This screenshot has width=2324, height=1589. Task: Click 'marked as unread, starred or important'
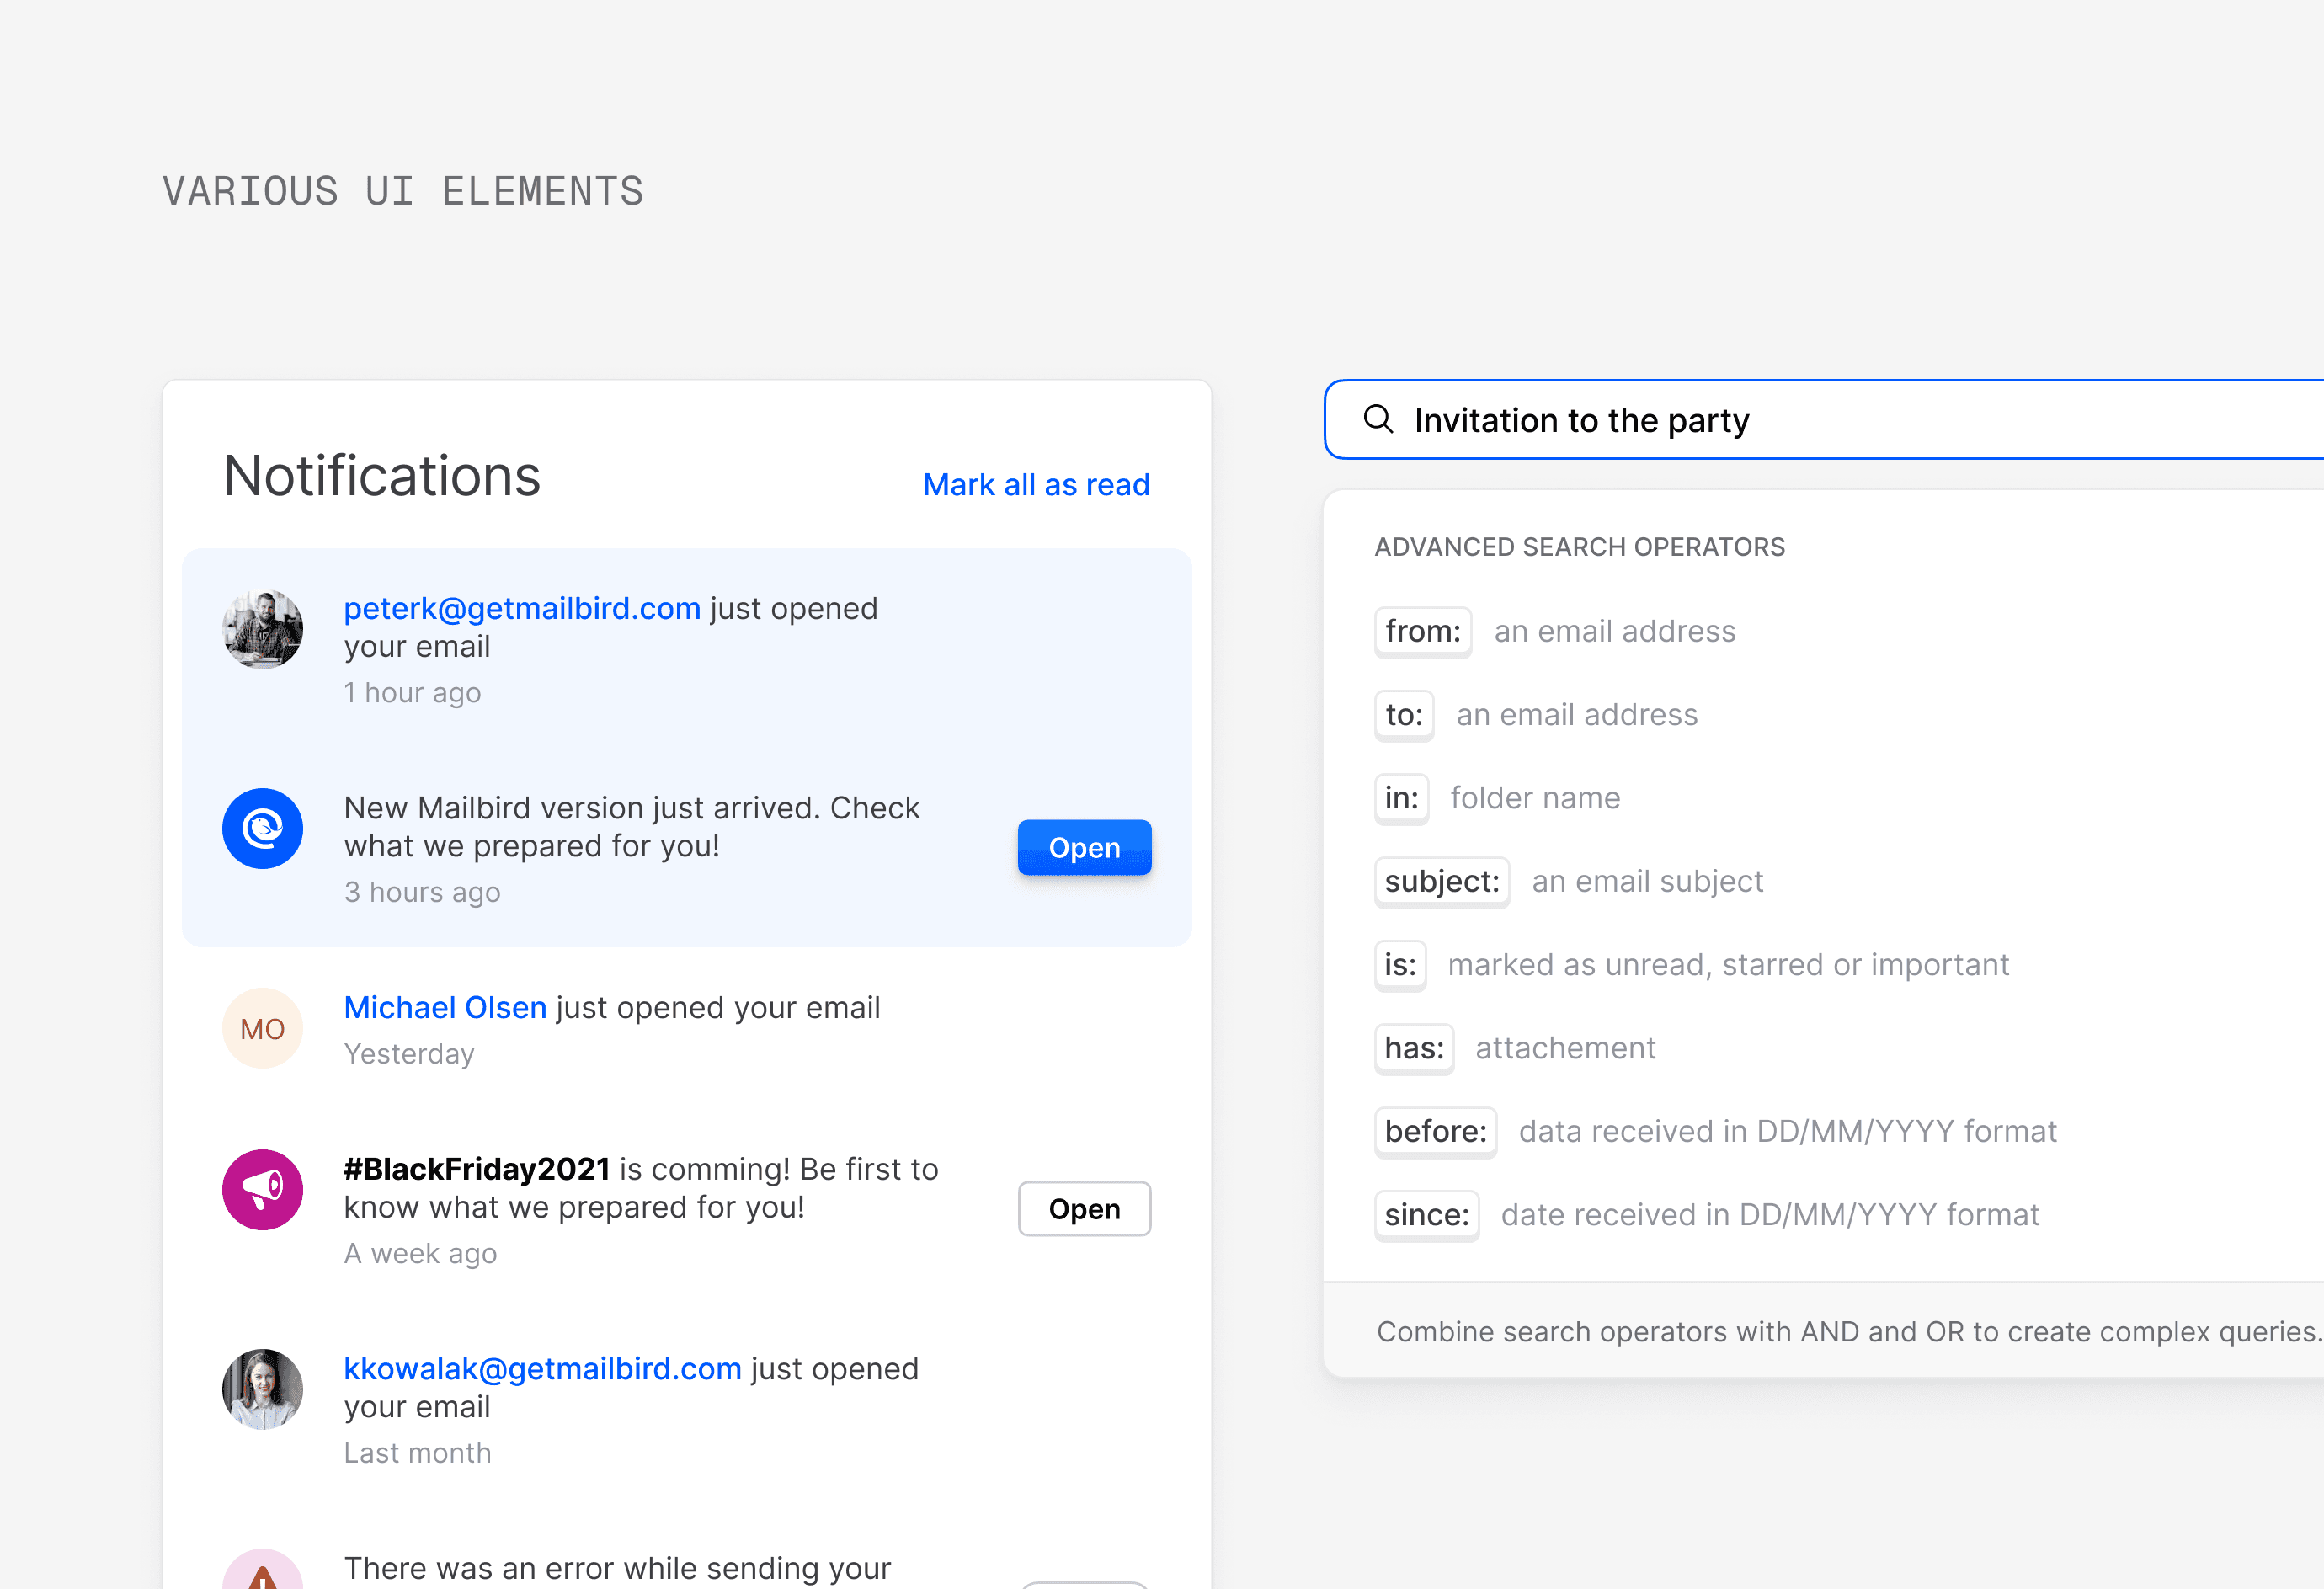(1728, 965)
